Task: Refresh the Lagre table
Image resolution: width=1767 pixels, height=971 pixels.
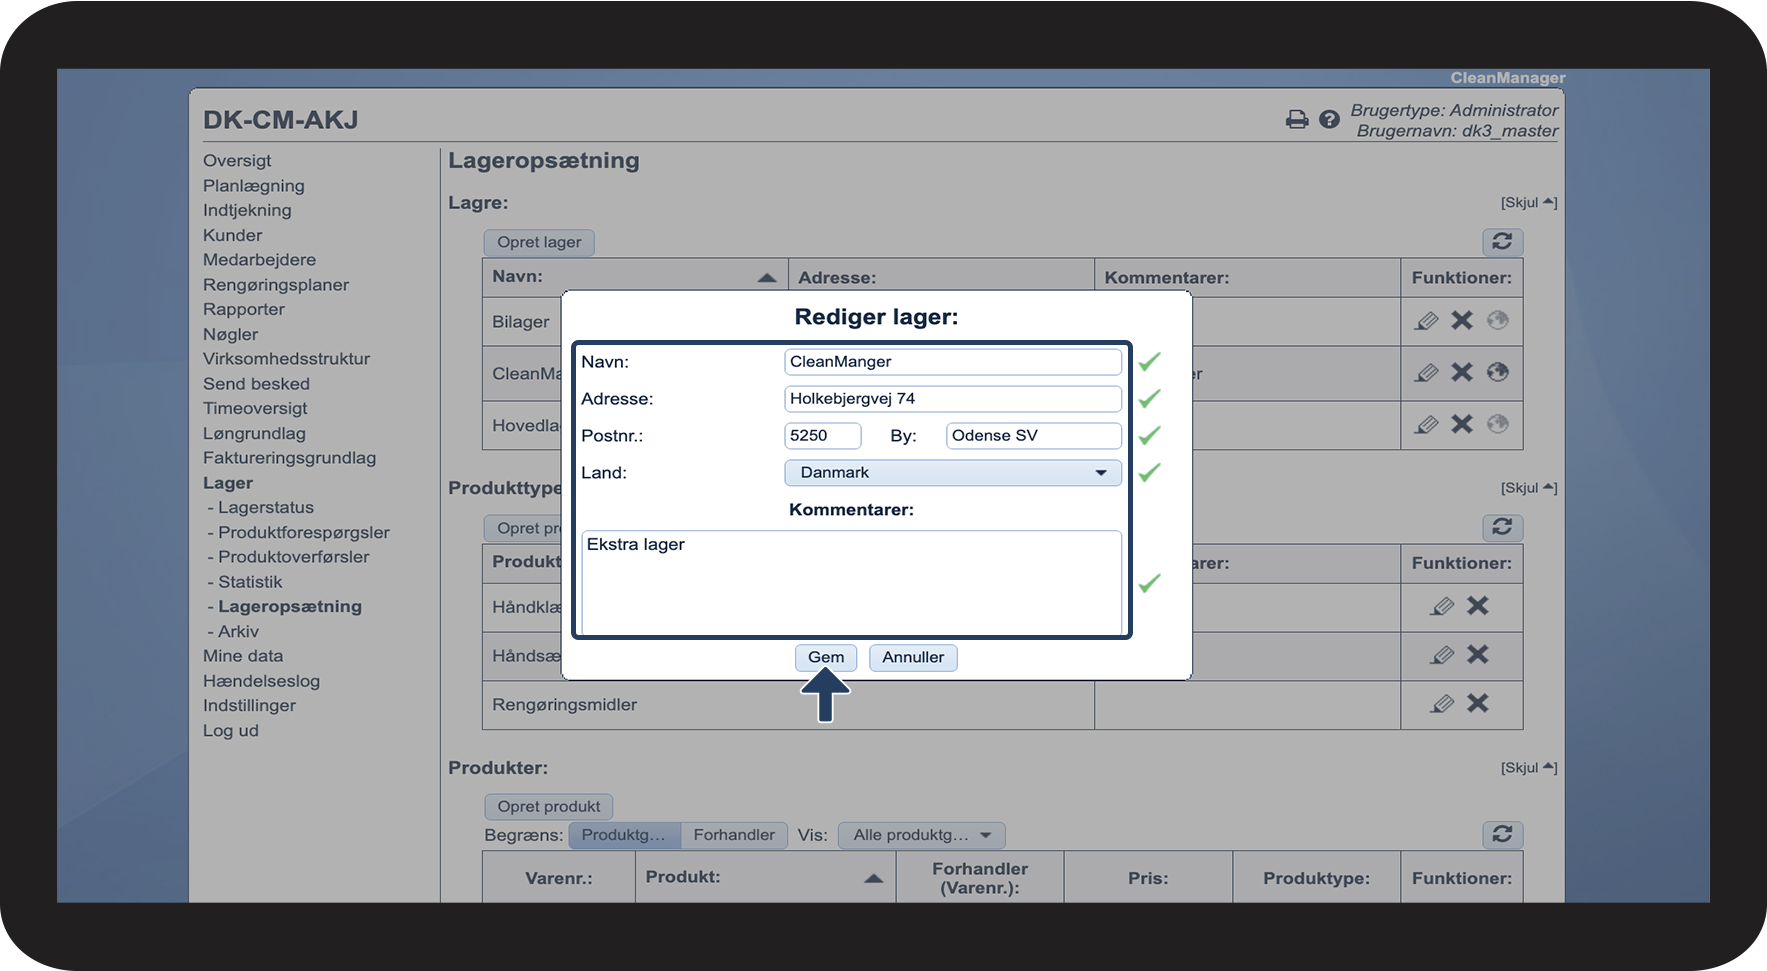Action: click(x=1502, y=242)
